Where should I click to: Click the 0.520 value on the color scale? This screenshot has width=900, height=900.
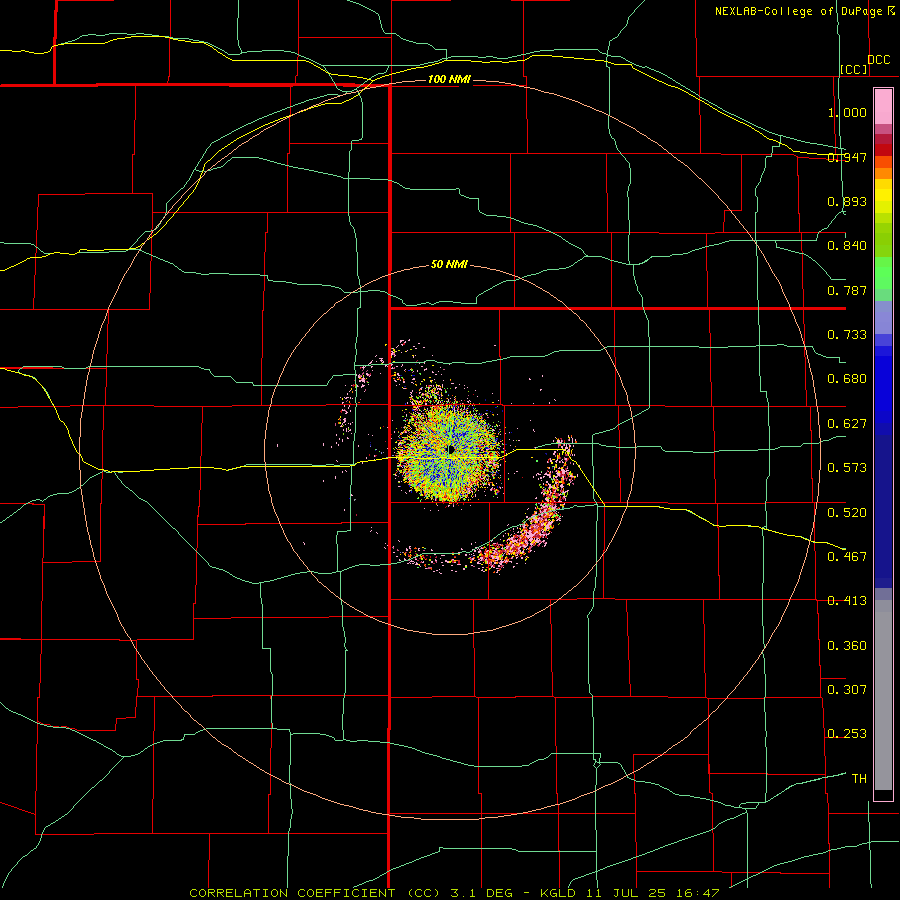pos(847,512)
